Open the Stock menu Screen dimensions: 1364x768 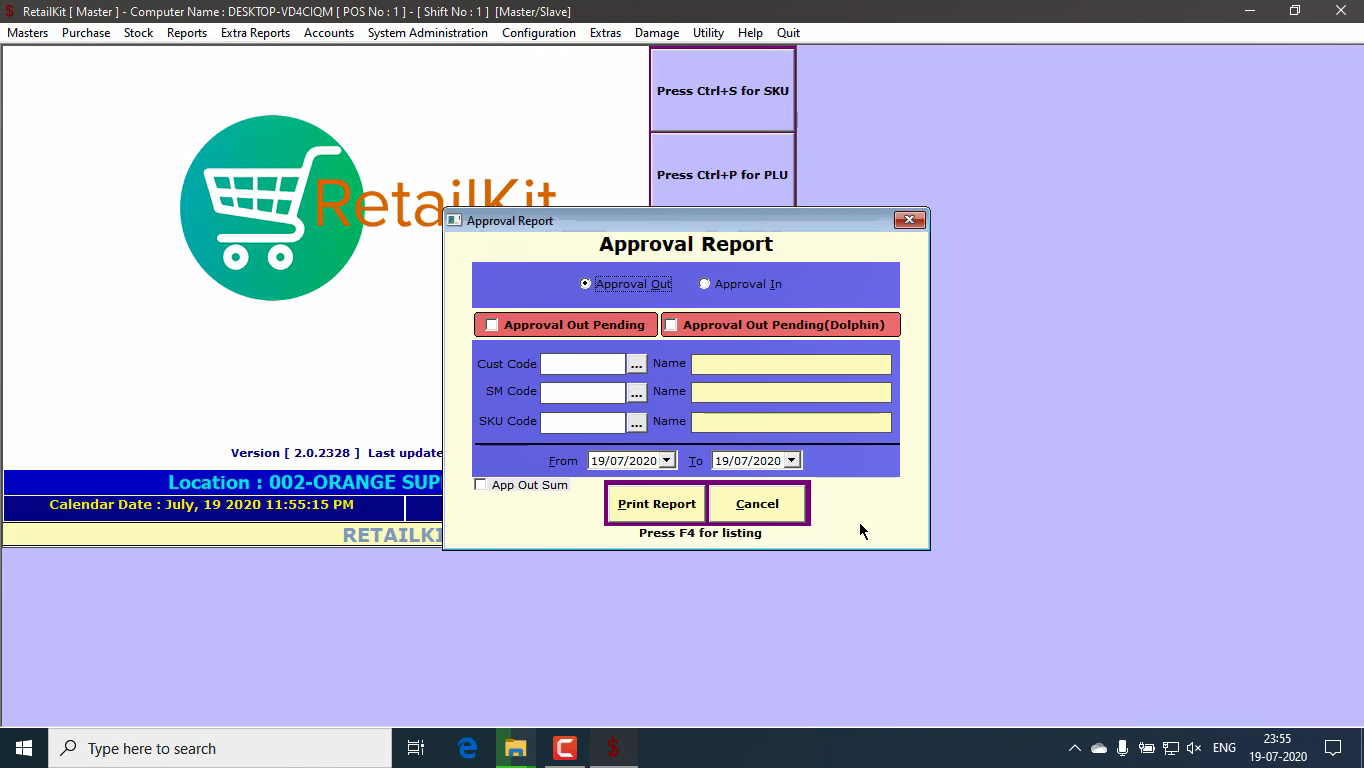point(138,33)
